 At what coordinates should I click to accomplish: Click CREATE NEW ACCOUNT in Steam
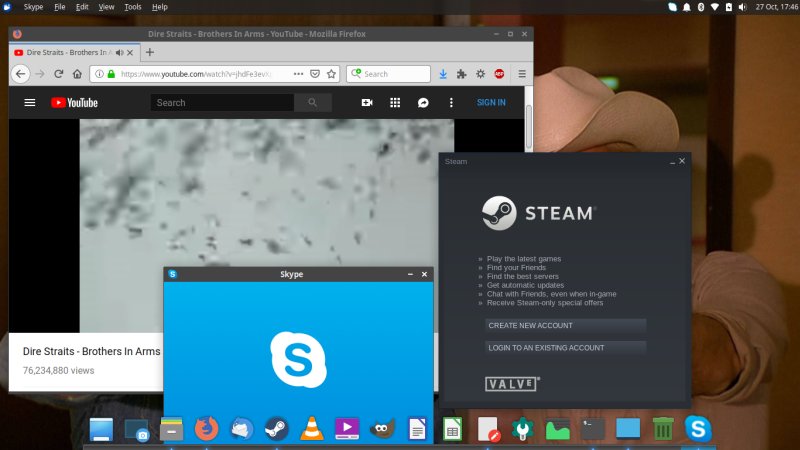[565, 326]
